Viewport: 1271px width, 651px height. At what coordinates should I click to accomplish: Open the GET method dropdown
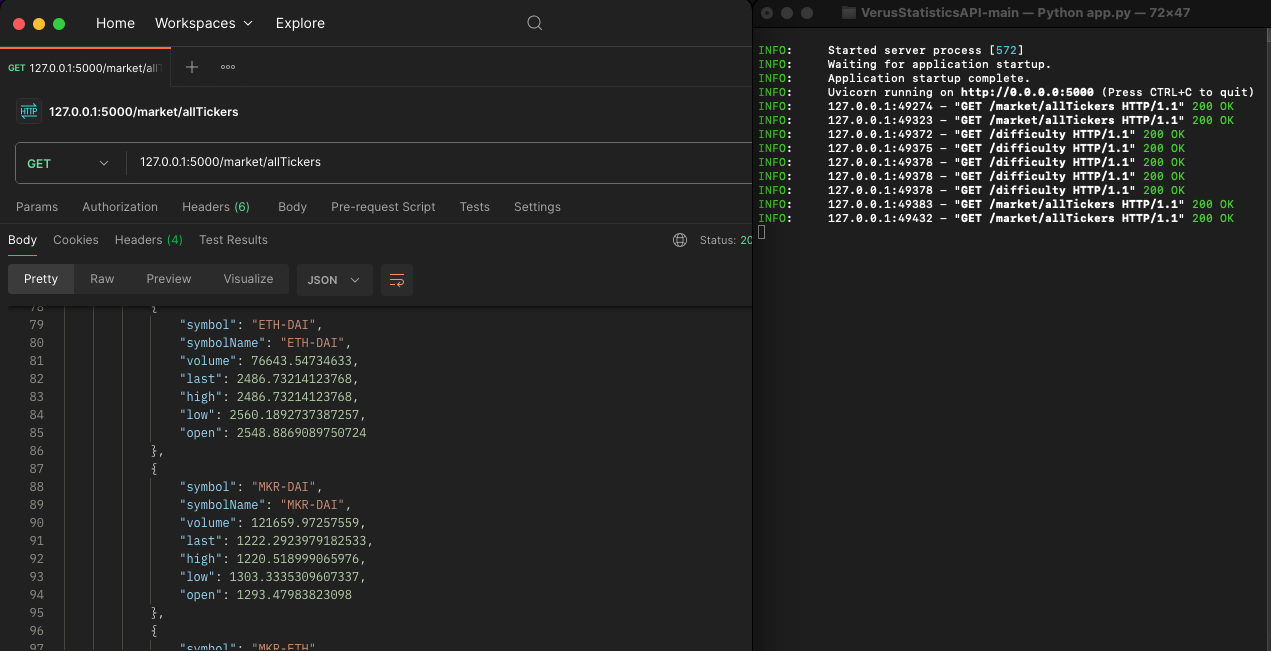[68, 163]
